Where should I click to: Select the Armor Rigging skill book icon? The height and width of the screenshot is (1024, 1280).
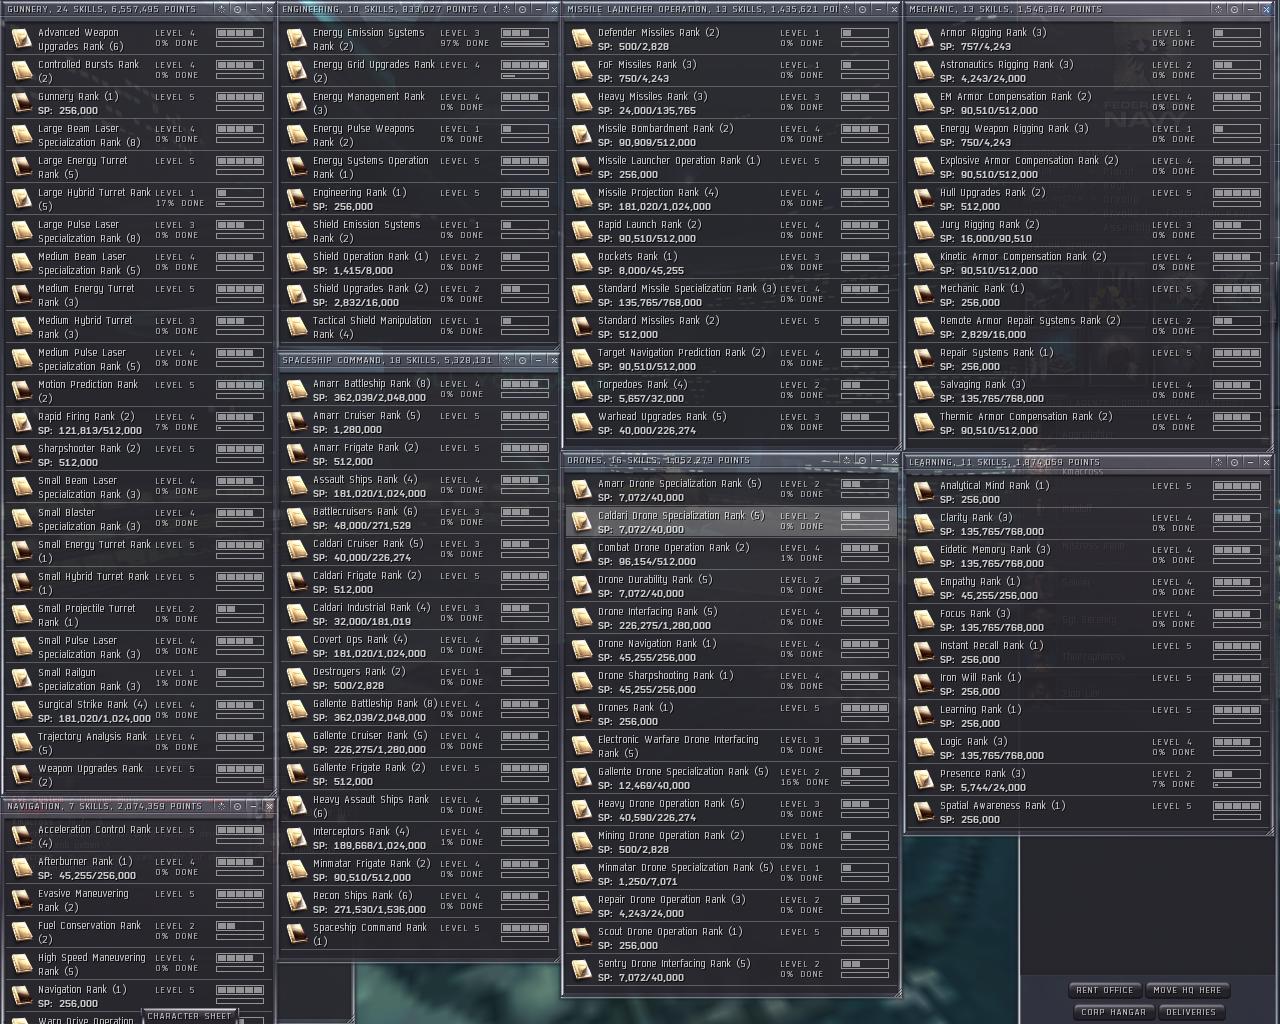(x=923, y=39)
